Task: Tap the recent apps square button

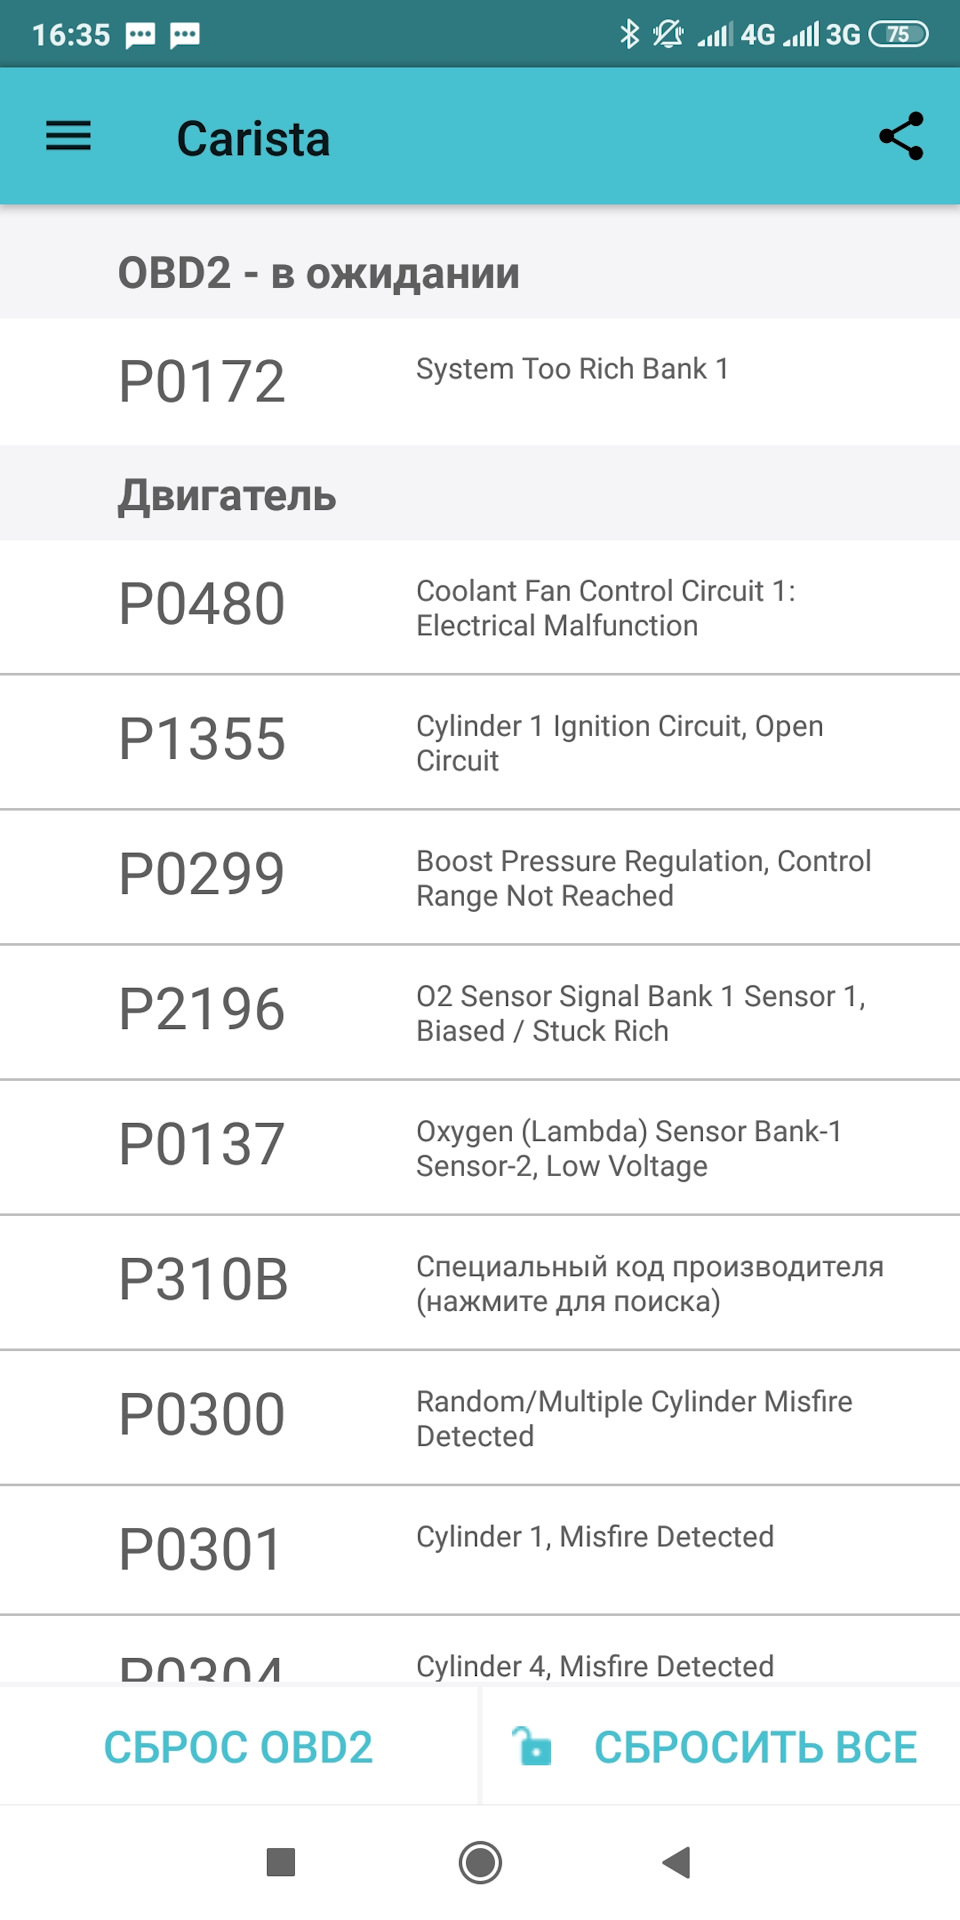Action: (x=281, y=1862)
